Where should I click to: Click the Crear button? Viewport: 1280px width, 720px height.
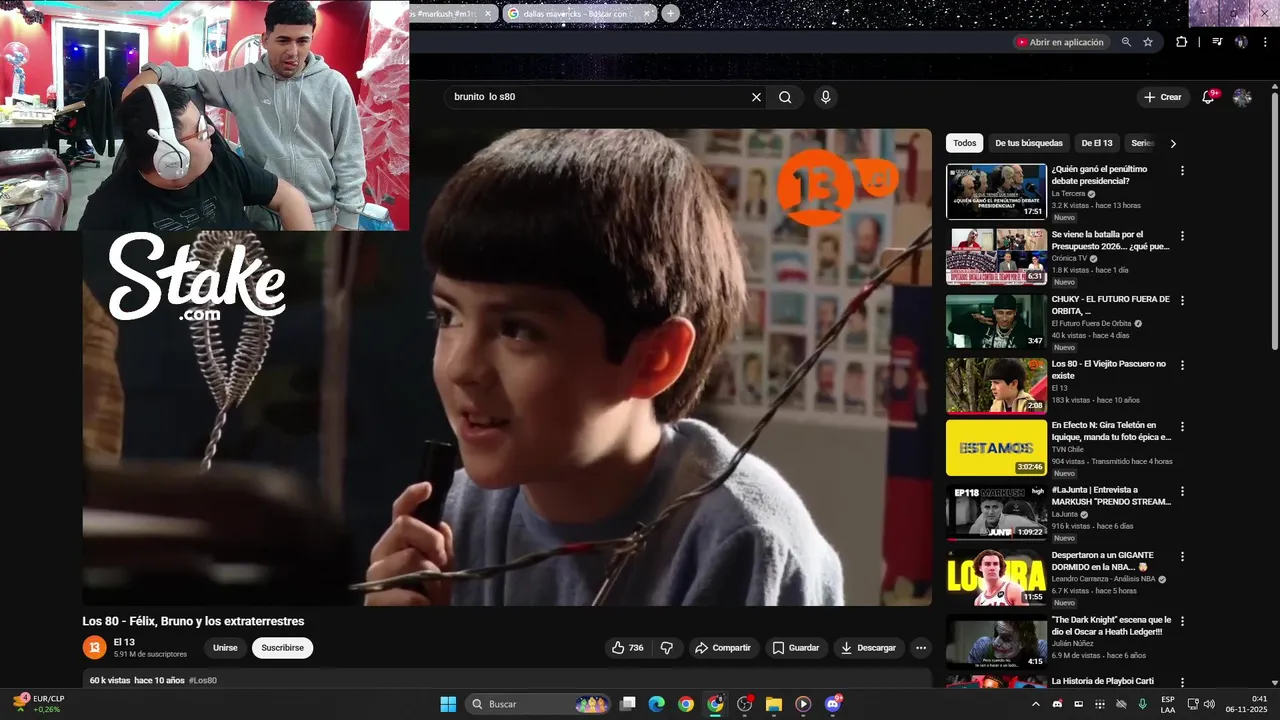[1163, 97]
